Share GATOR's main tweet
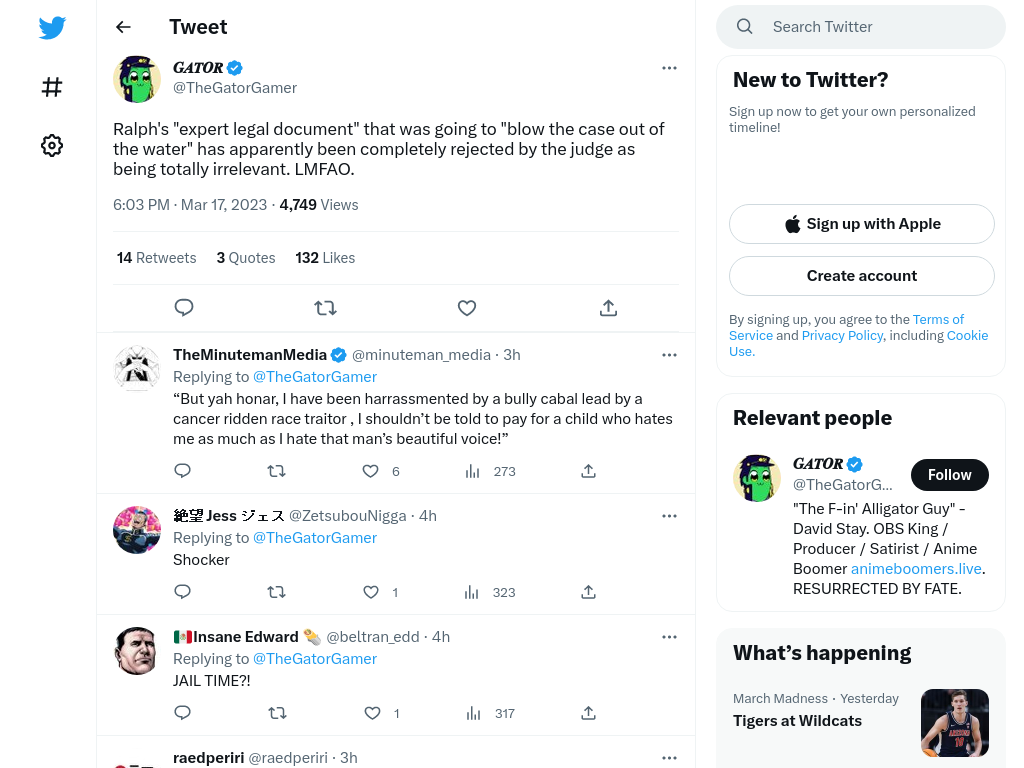 [608, 308]
